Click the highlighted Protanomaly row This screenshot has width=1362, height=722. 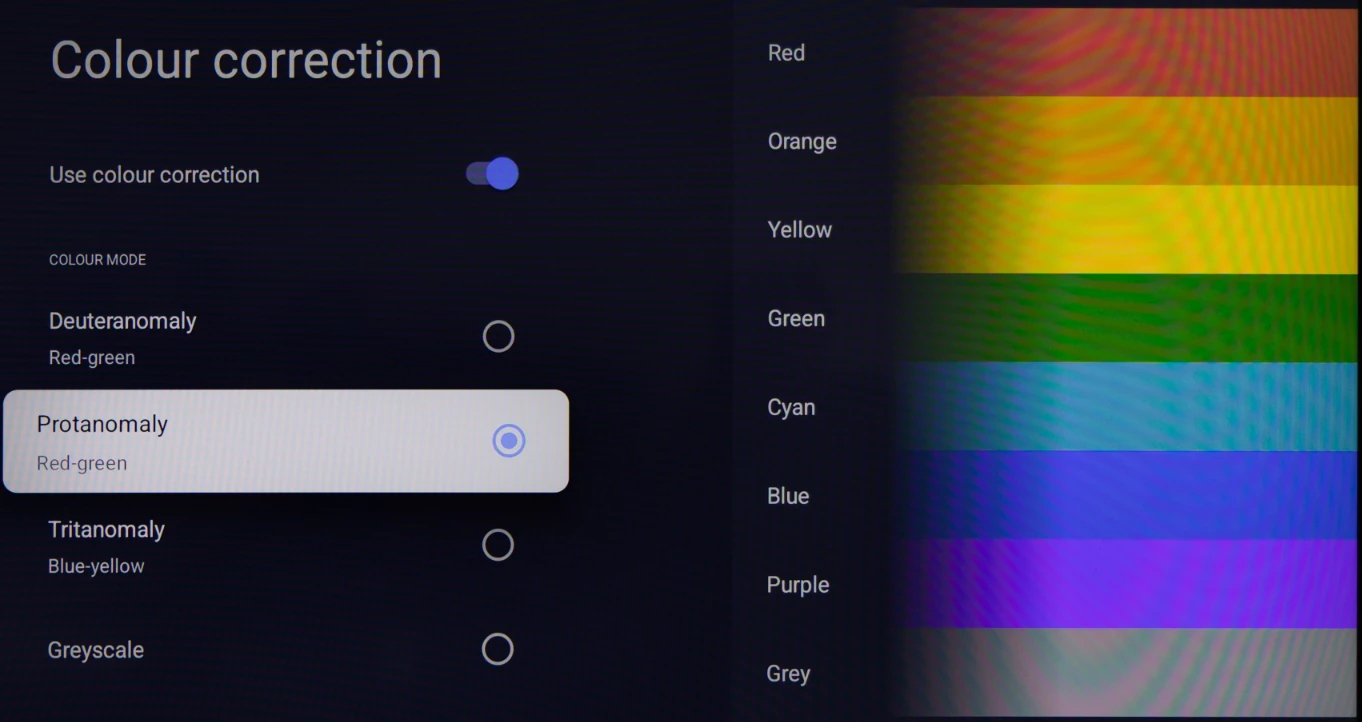286,441
